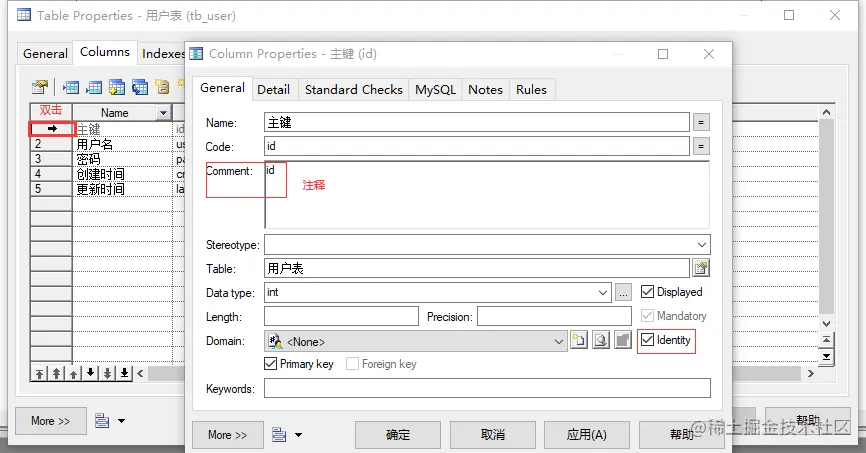
Task: Click into the Name input field
Action: click(x=477, y=122)
